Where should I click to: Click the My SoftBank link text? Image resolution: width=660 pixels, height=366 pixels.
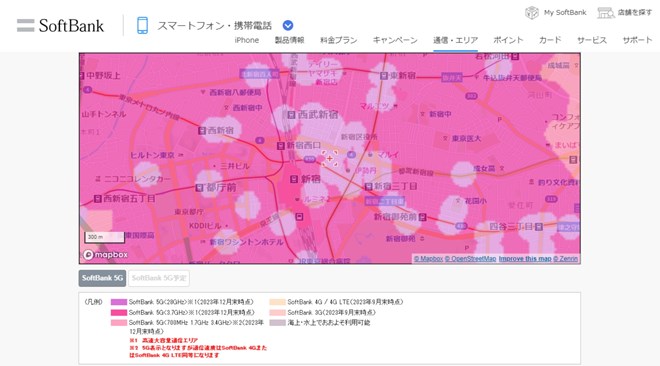click(565, 13)
